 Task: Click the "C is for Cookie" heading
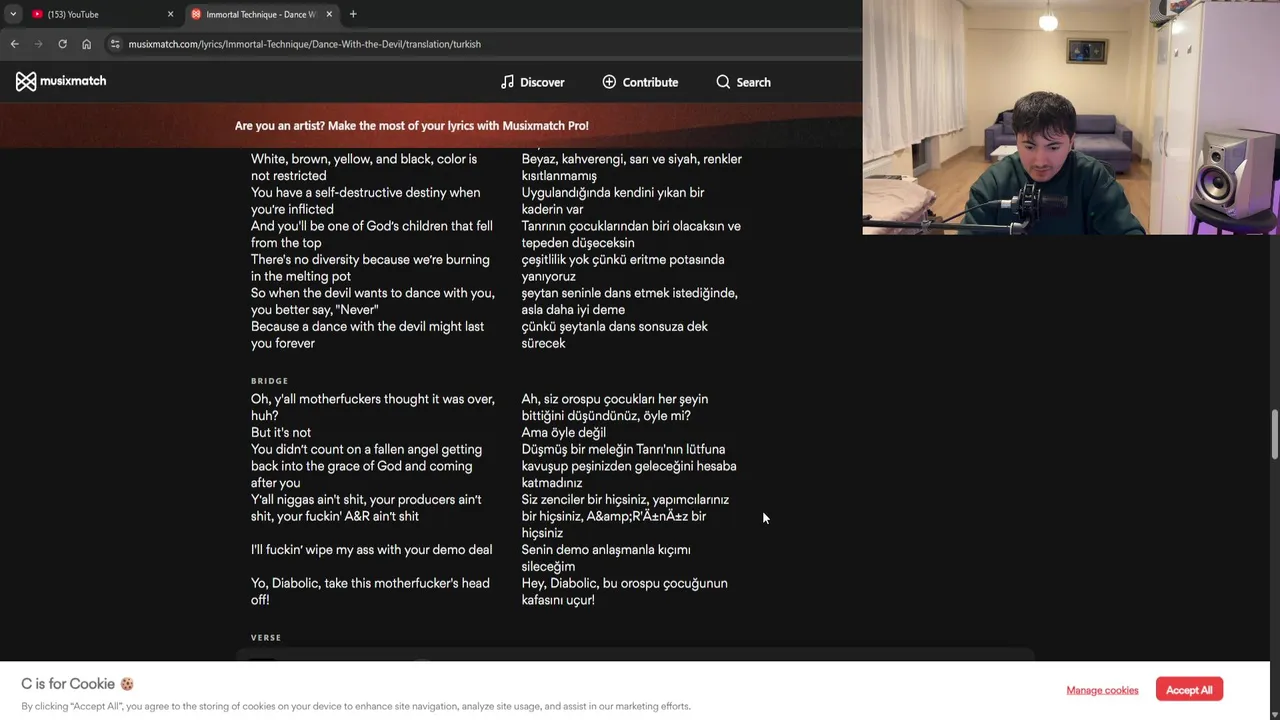coord(77,684)
